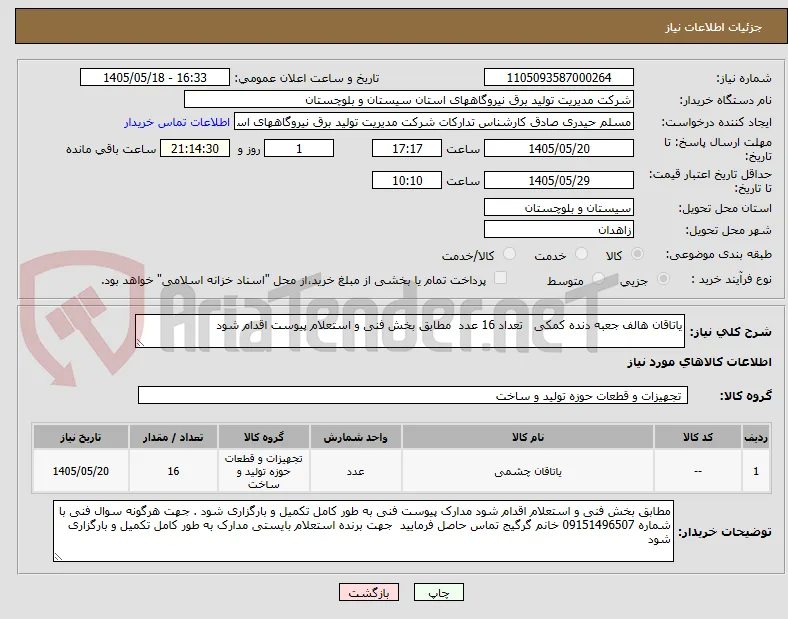Select the متوسط purchase type radio
Image resolution: width=788 pixels, height=619 pixels.
(598, 279)
